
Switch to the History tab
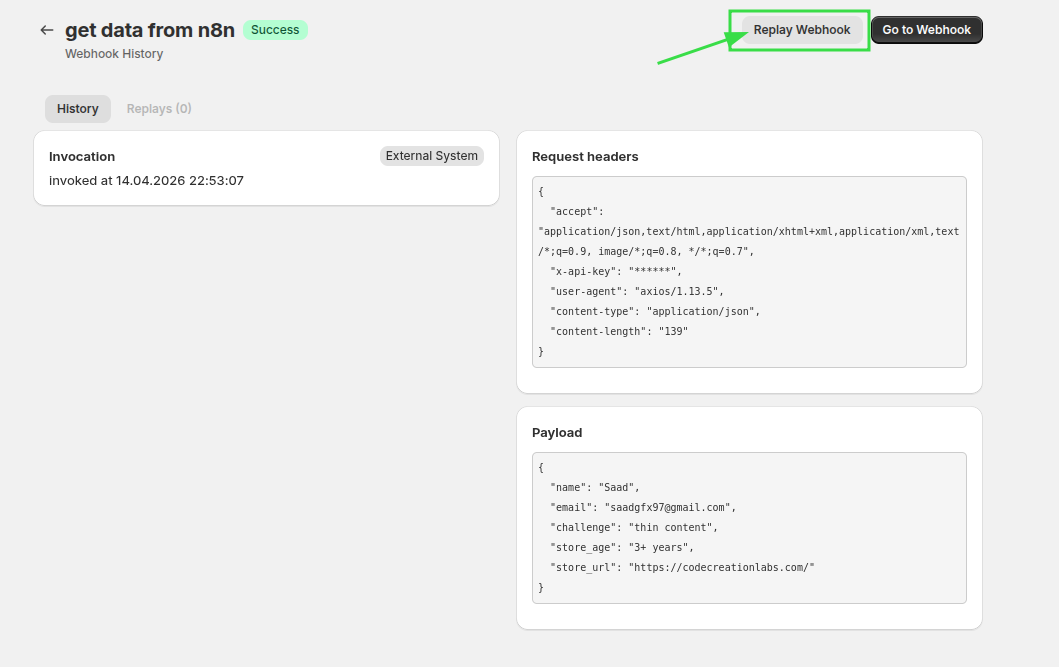click(x=78, y=109)
